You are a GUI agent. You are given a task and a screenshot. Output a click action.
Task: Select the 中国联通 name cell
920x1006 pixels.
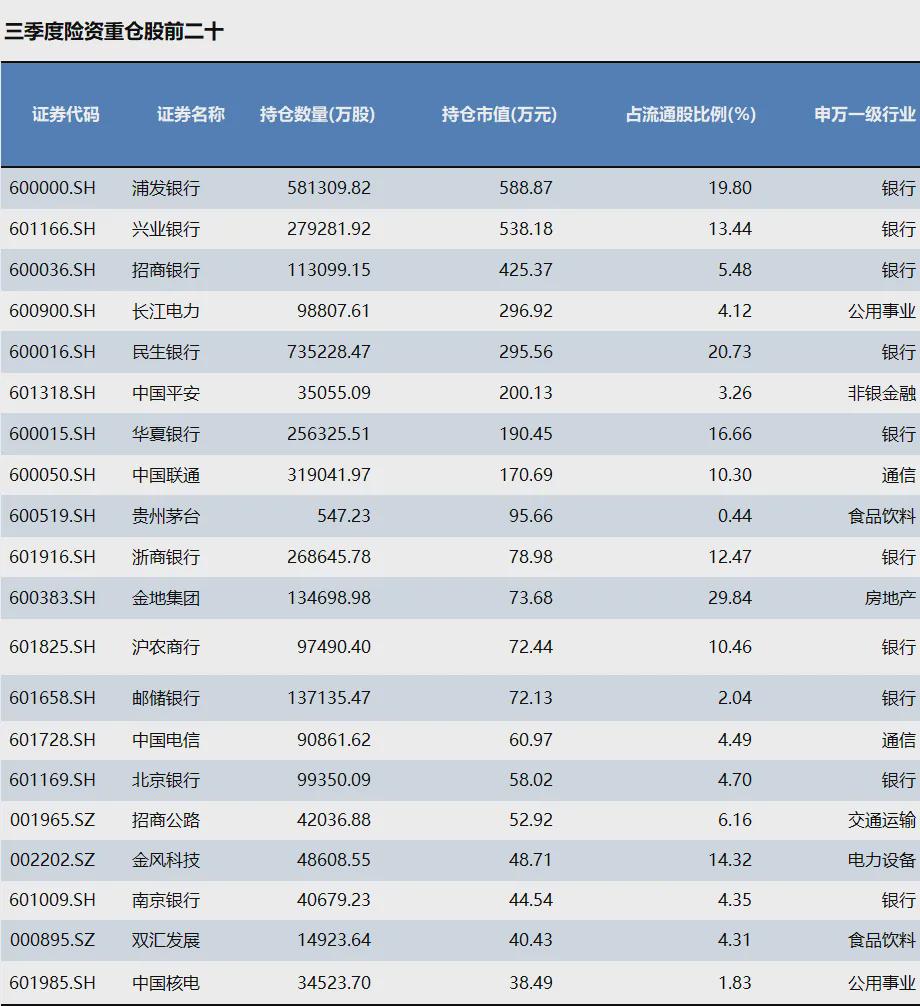[x=166, y=475]
